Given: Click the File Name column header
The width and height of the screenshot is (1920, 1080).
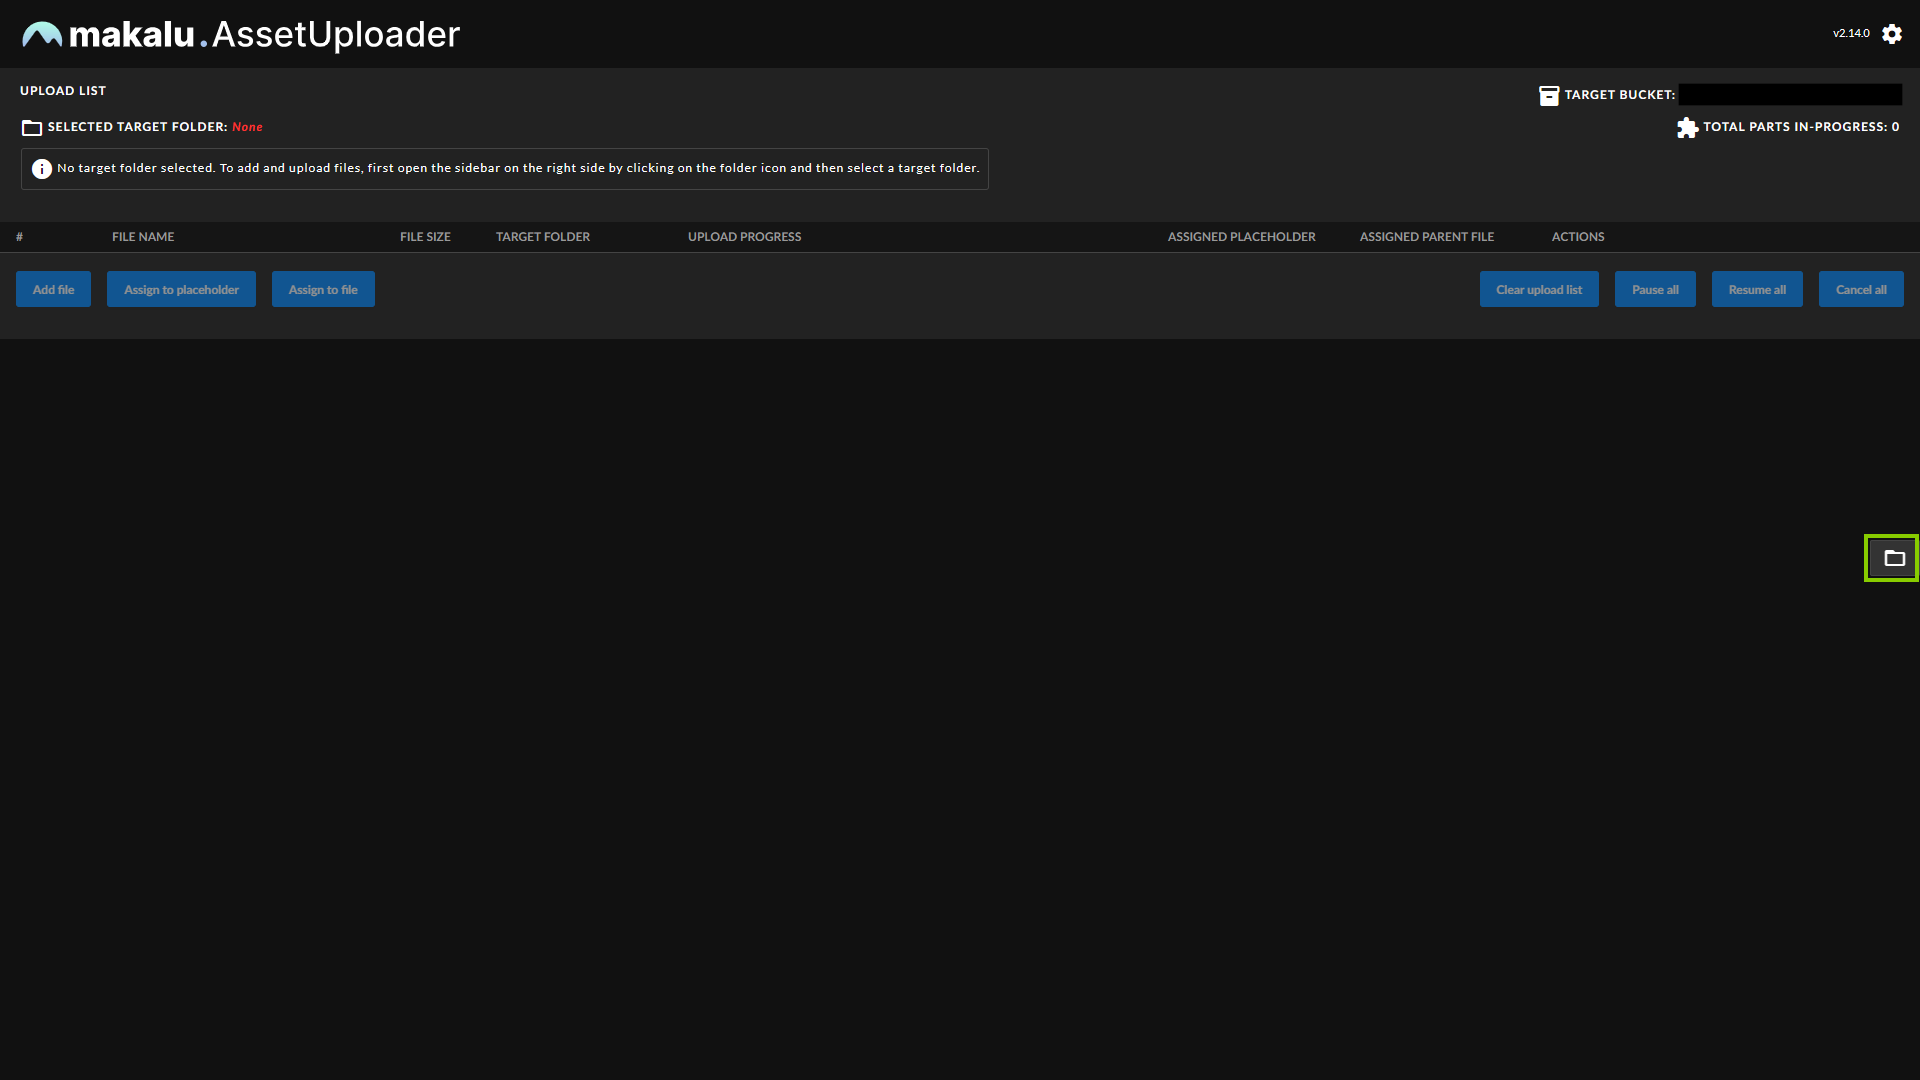Looking at the screenshot, I should [x=142, y=237].
